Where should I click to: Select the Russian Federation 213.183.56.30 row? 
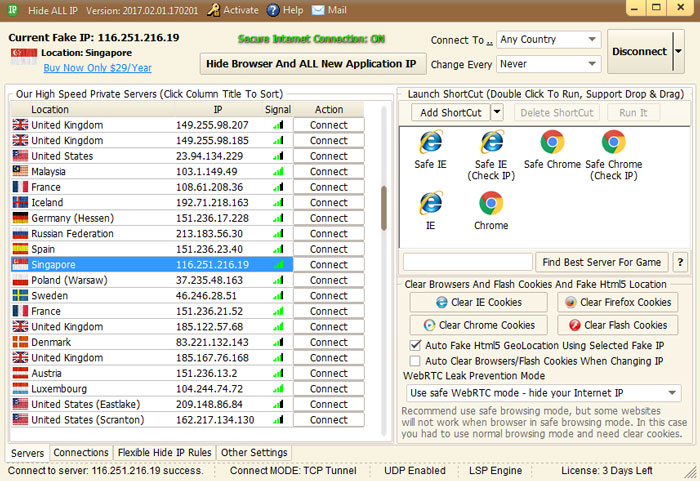click(152, 234)
